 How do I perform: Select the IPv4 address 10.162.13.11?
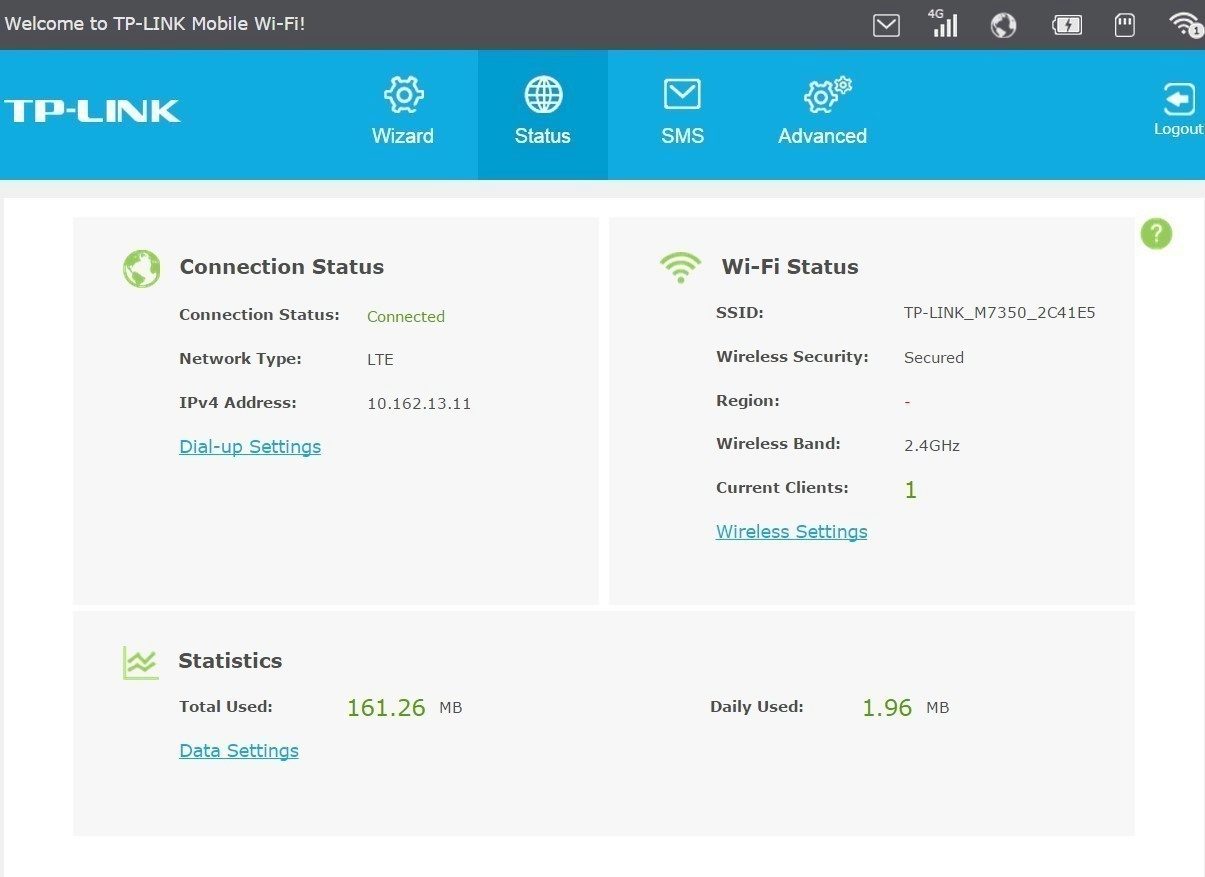click(419, 404)
